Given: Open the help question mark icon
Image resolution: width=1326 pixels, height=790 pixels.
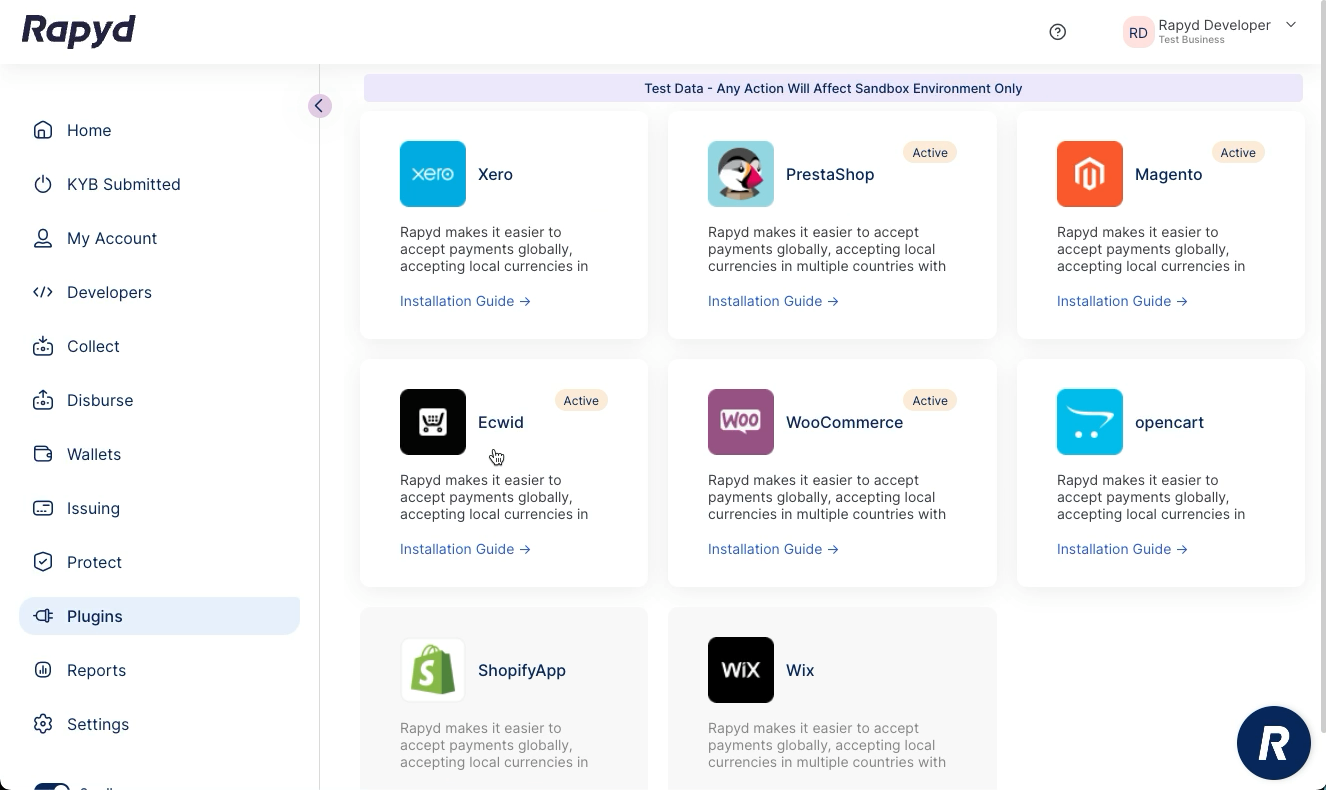Looking at the screenshot, I should (x=1058, y=32).
